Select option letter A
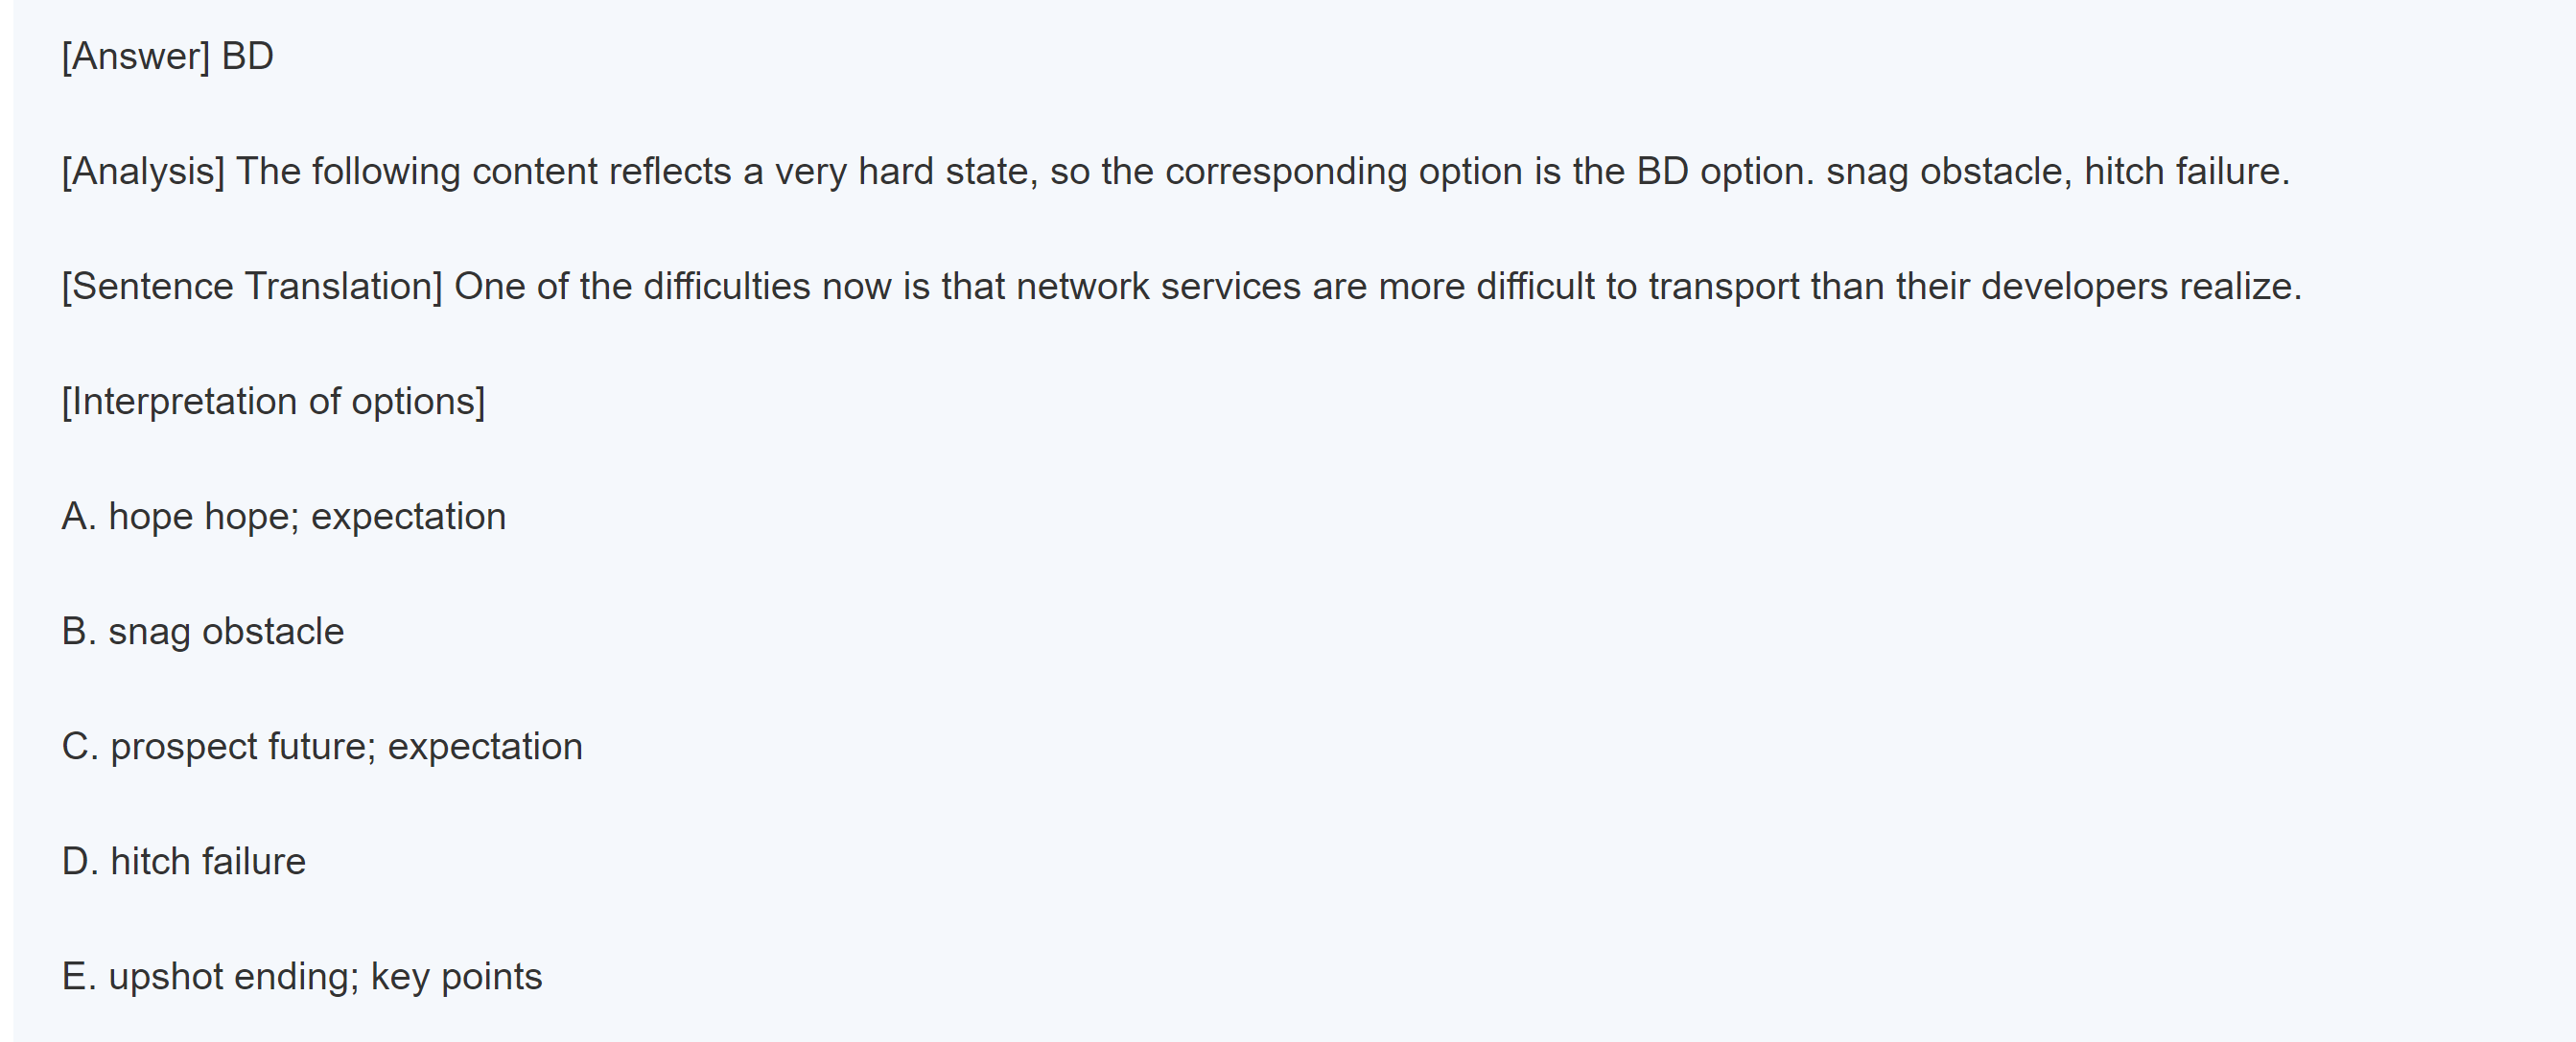Viewport: 2576px width, 1042px height. [77, 517]
